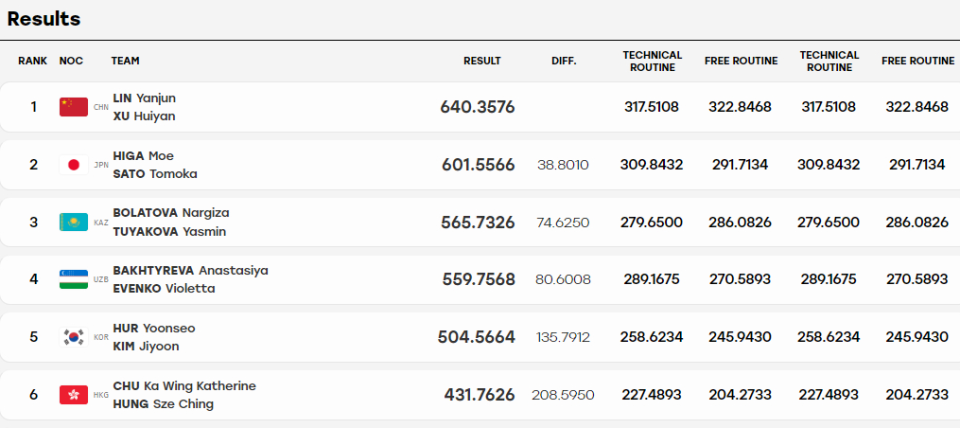Open athlete BOLATOVA Nargiza's name
Viewport: 960px width, 428px height.
click(x=171, y=213)
